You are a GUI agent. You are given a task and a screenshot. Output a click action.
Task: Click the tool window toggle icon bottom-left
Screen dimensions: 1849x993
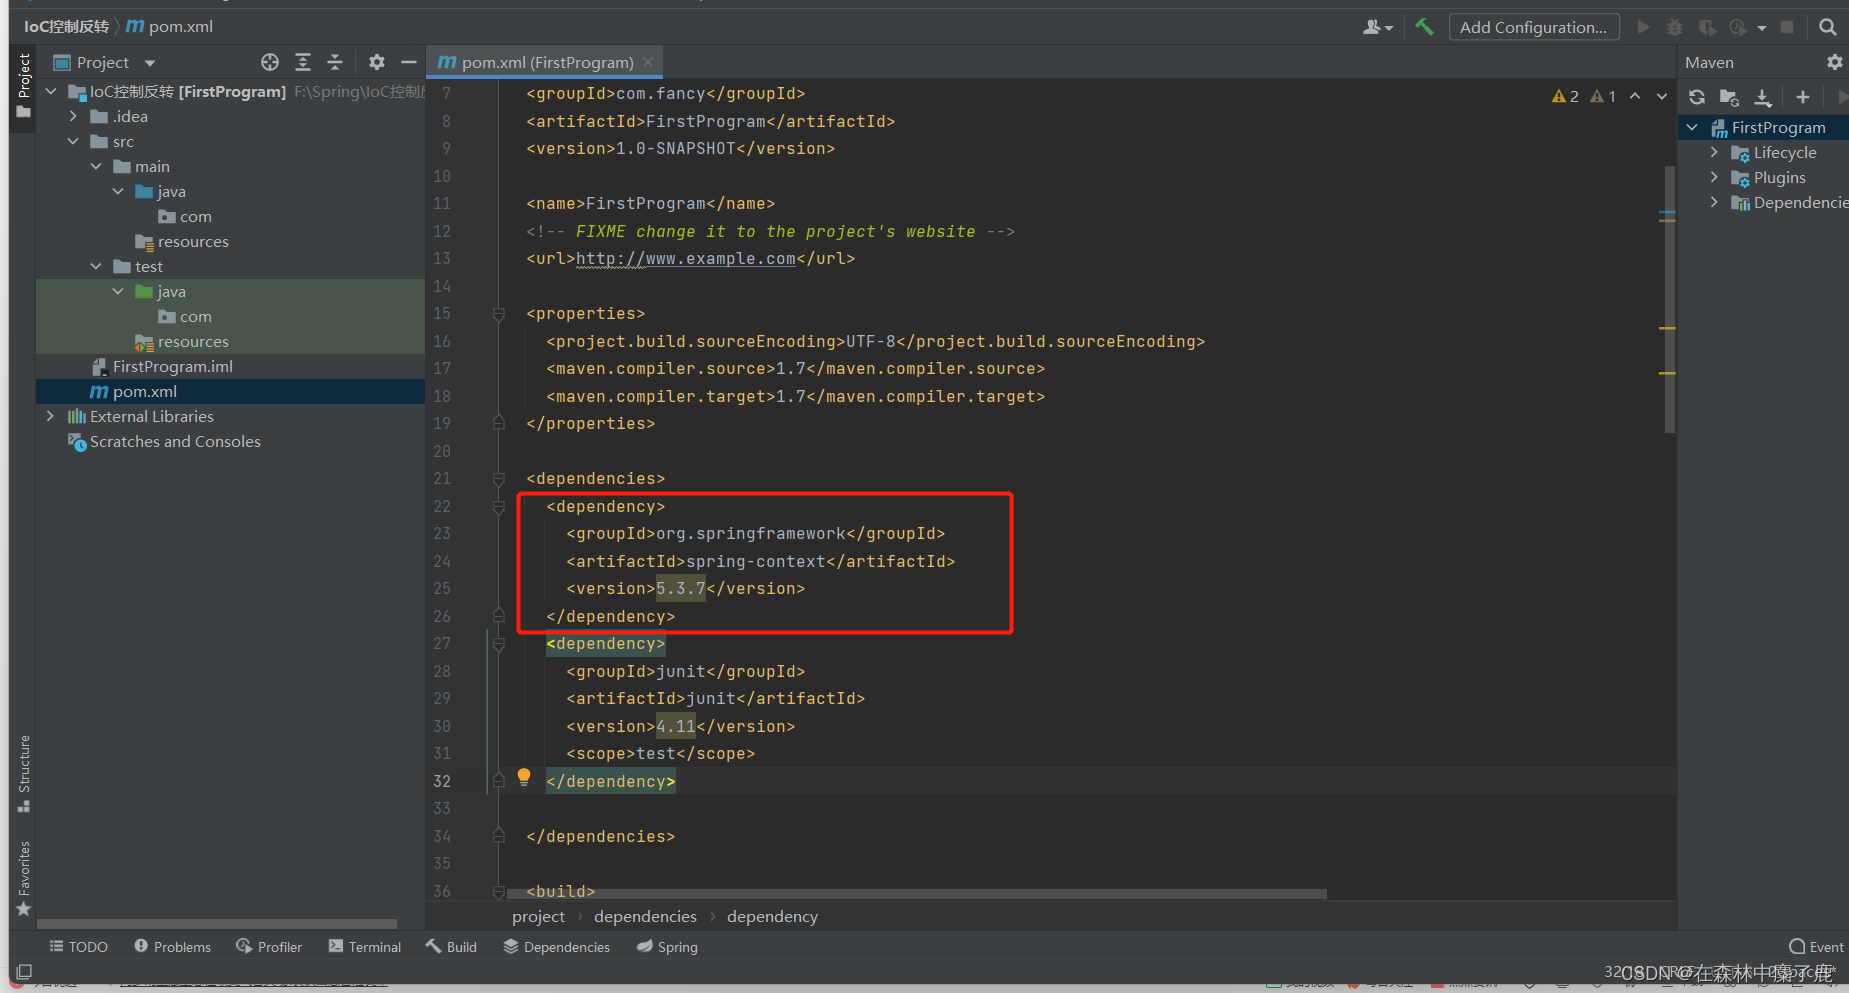point(24,971)
